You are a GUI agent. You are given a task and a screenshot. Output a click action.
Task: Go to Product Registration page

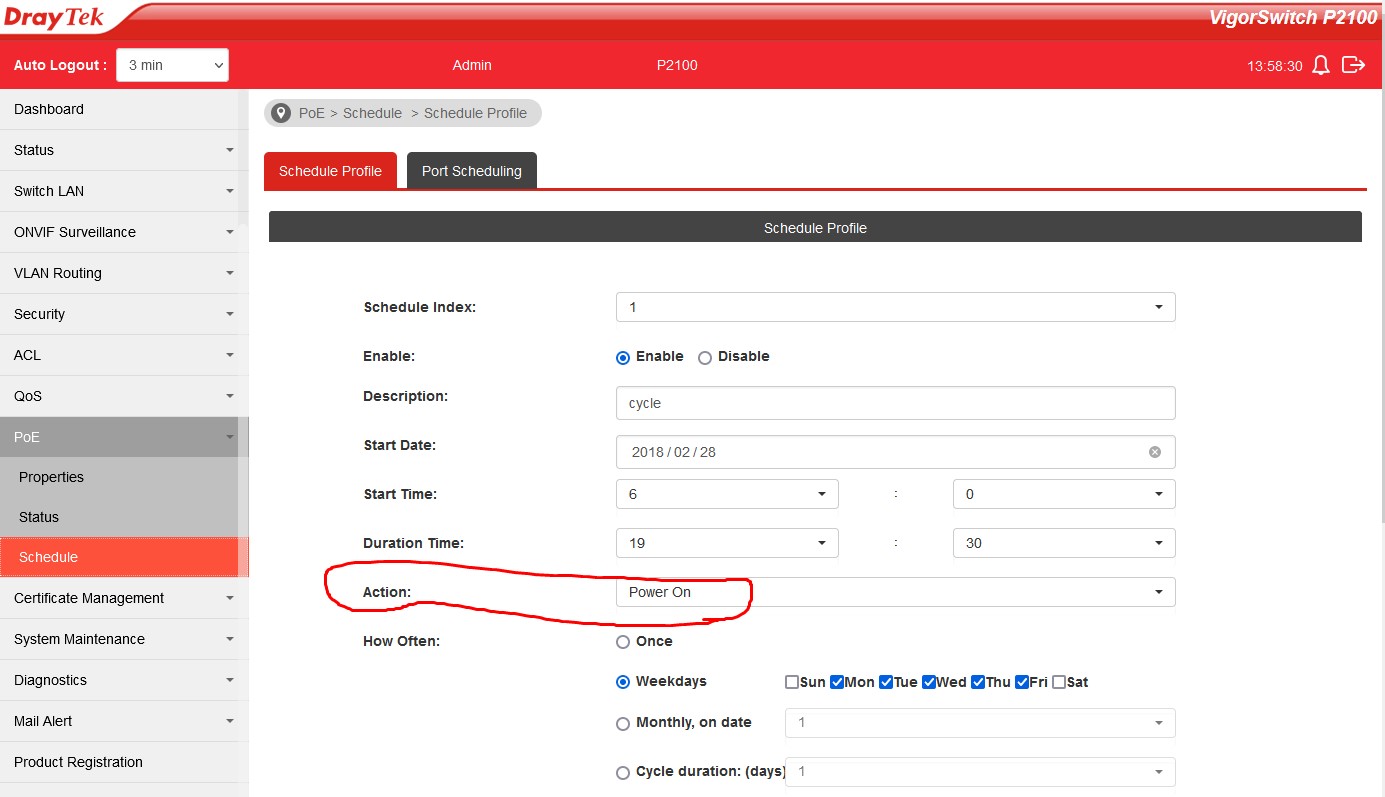pyautogui.click(x=78, y=762)
